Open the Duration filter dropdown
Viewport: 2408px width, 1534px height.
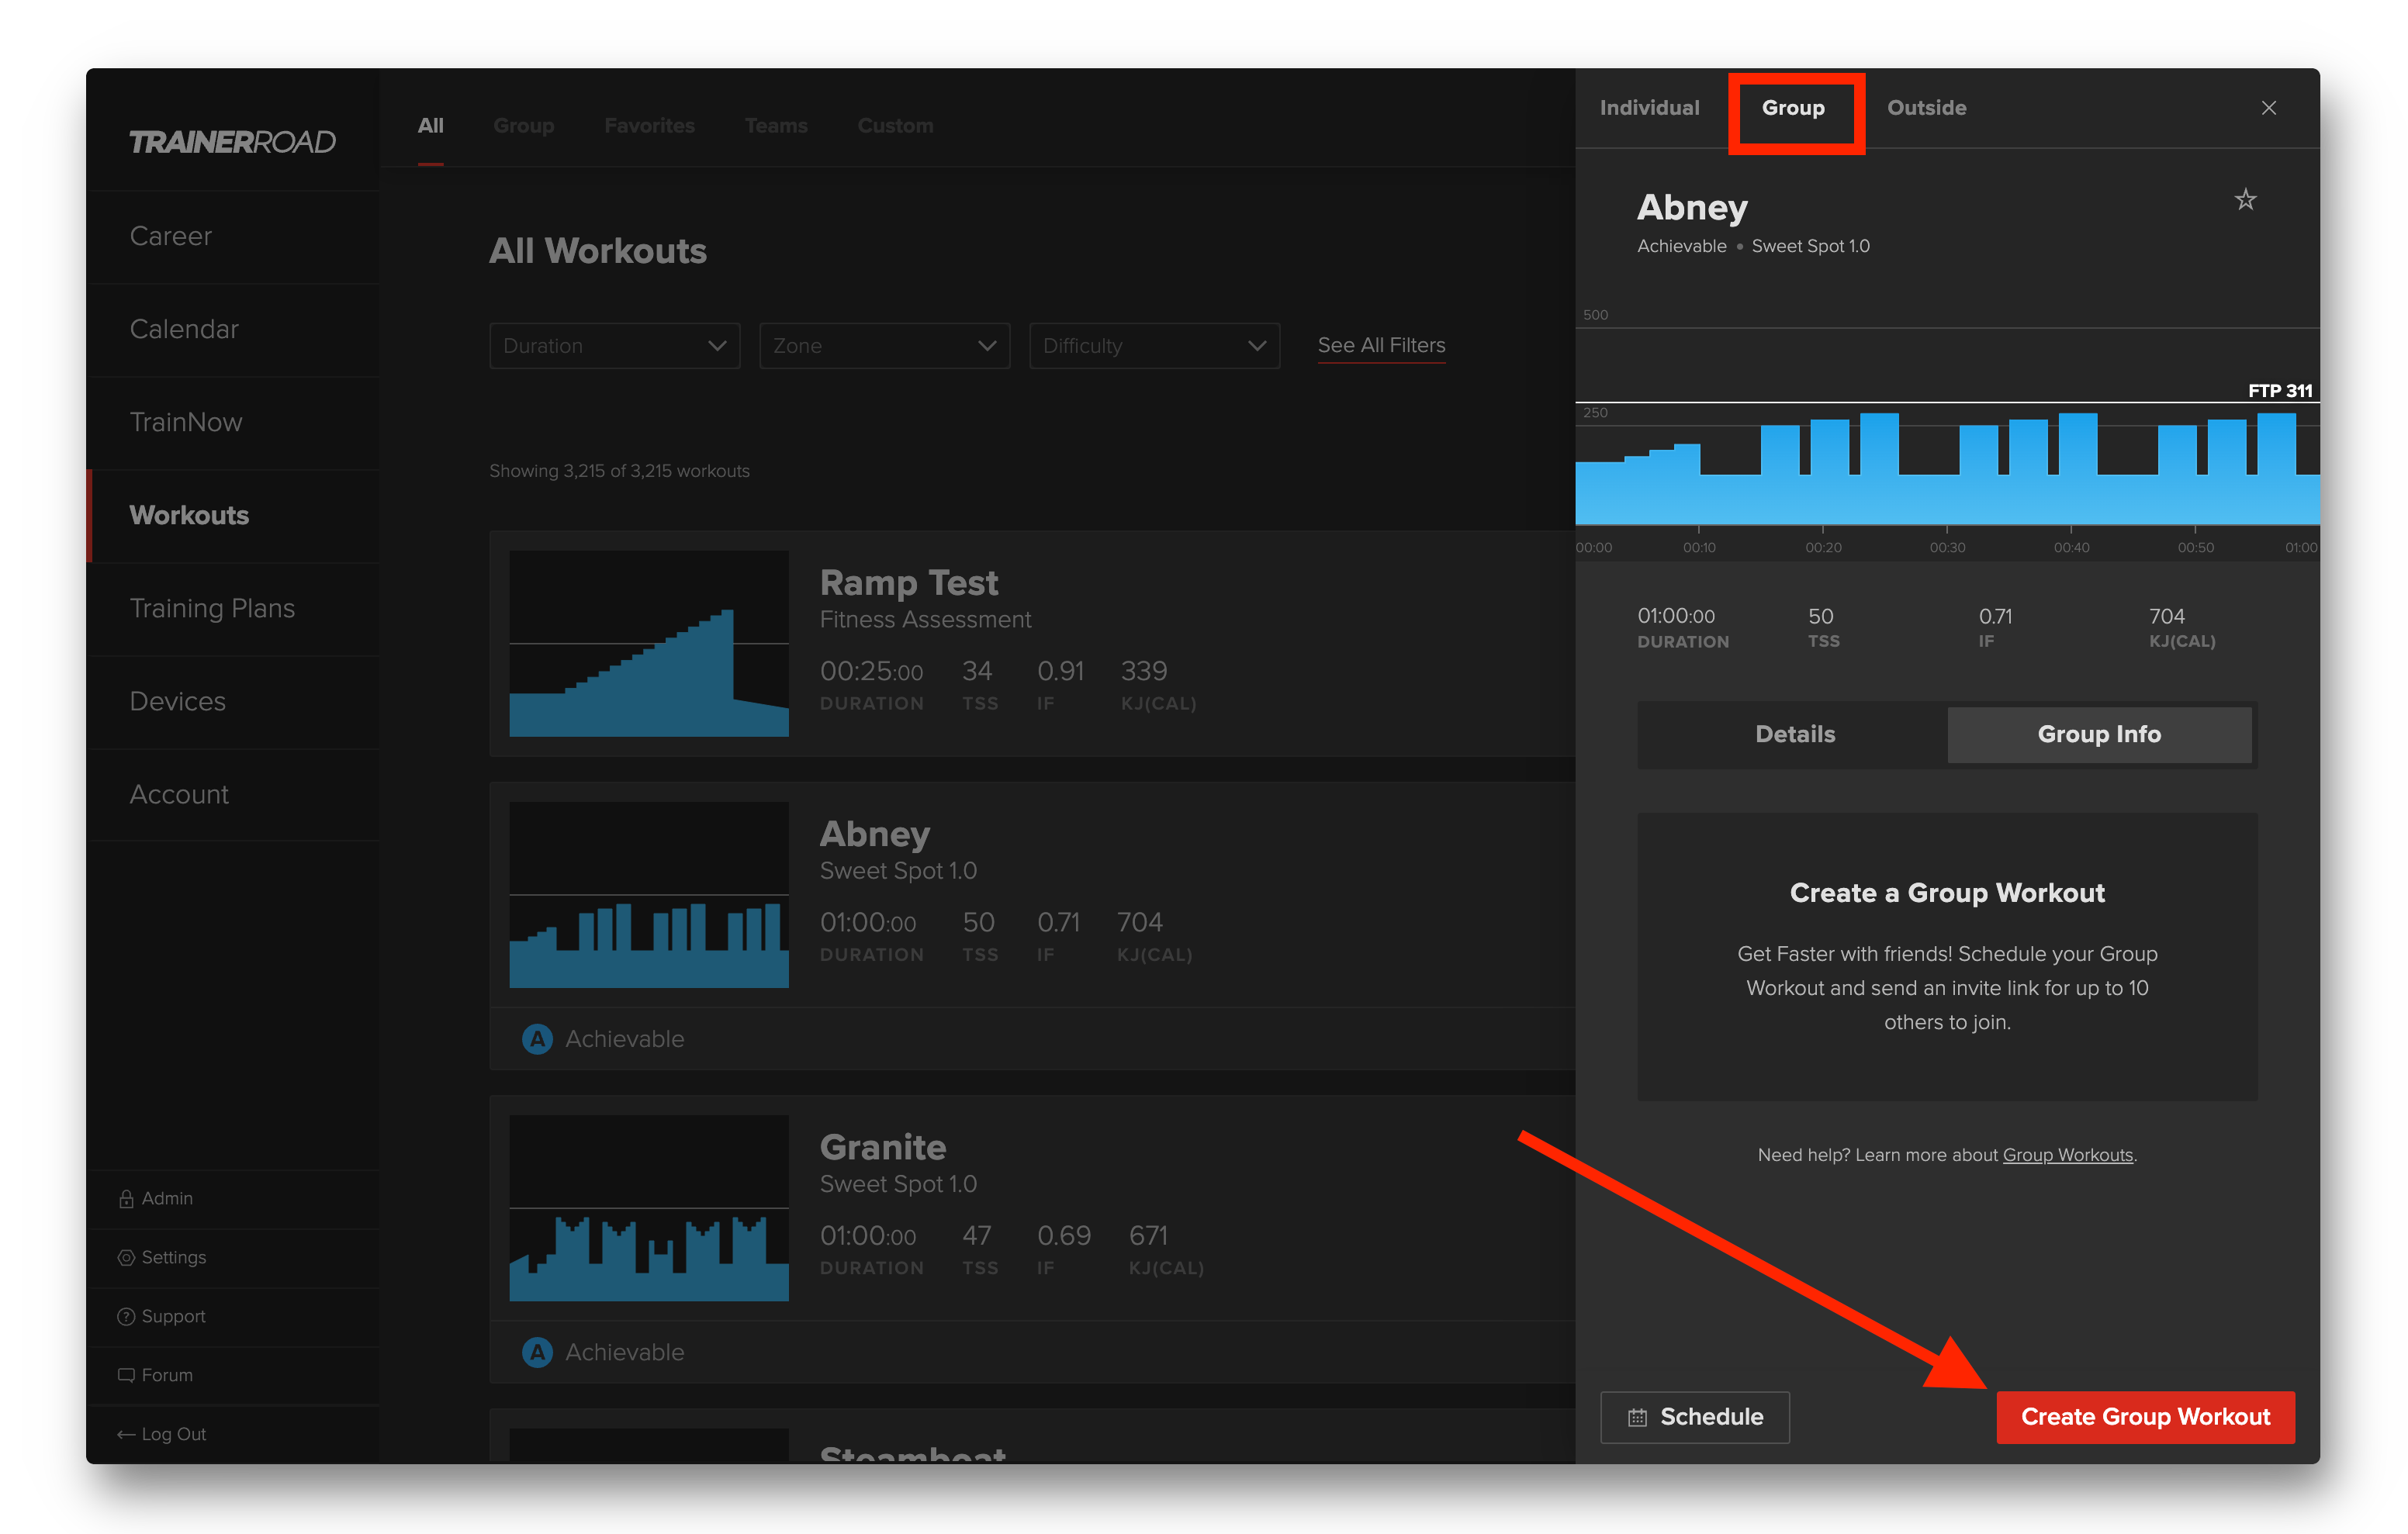pyautogui.click(x=614, y=345)
